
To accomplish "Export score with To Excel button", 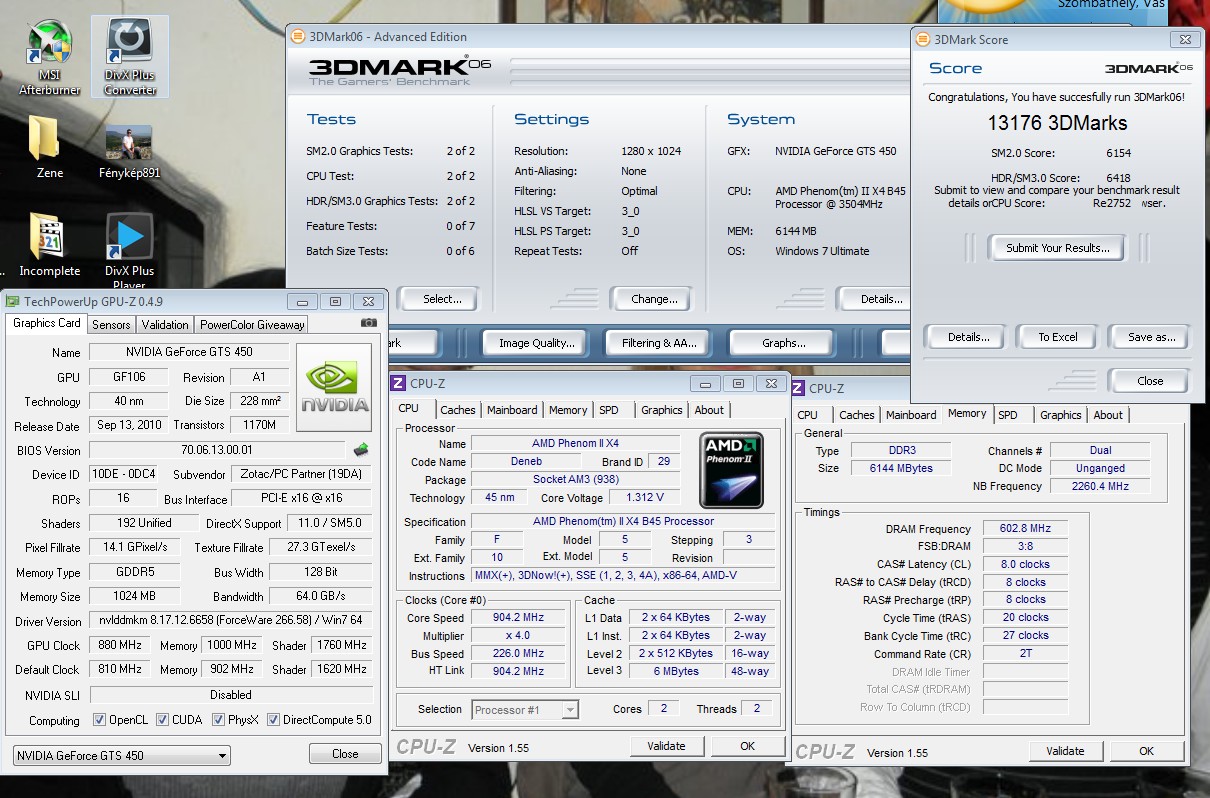I will tap(1058, 337).
